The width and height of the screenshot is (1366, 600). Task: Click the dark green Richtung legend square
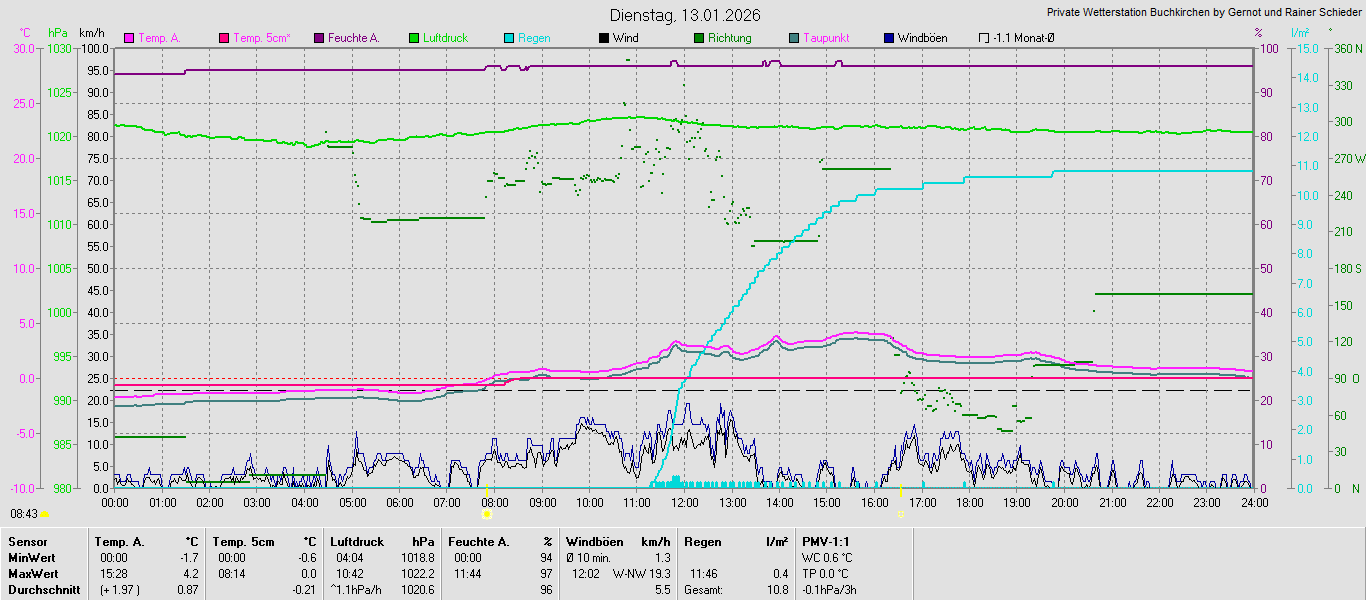(x=699, y=38)
